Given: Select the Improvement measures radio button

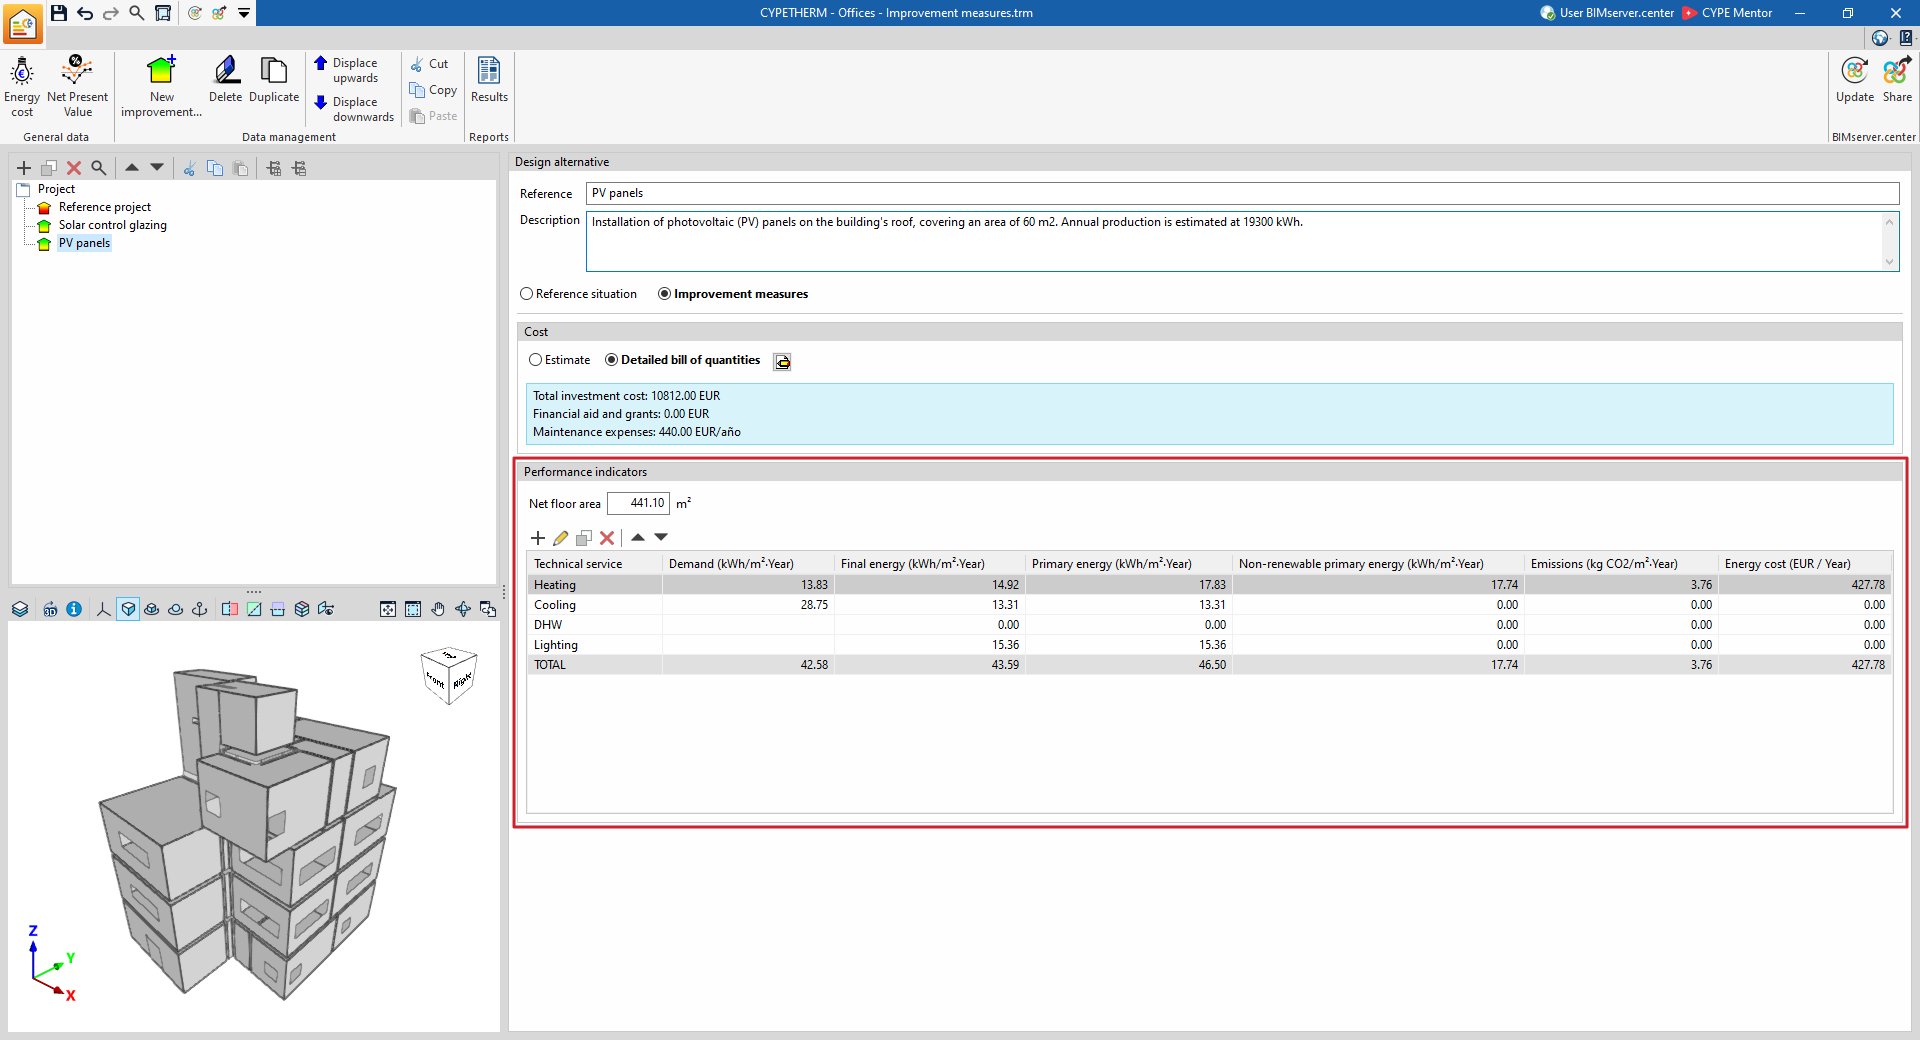Looking at the screenshot, I should coord(733,294).
